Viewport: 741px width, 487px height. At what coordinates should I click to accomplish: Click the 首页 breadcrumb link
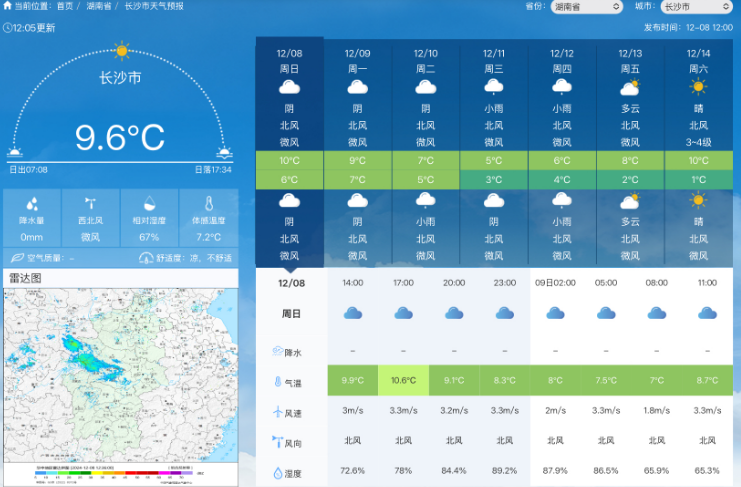65,6
